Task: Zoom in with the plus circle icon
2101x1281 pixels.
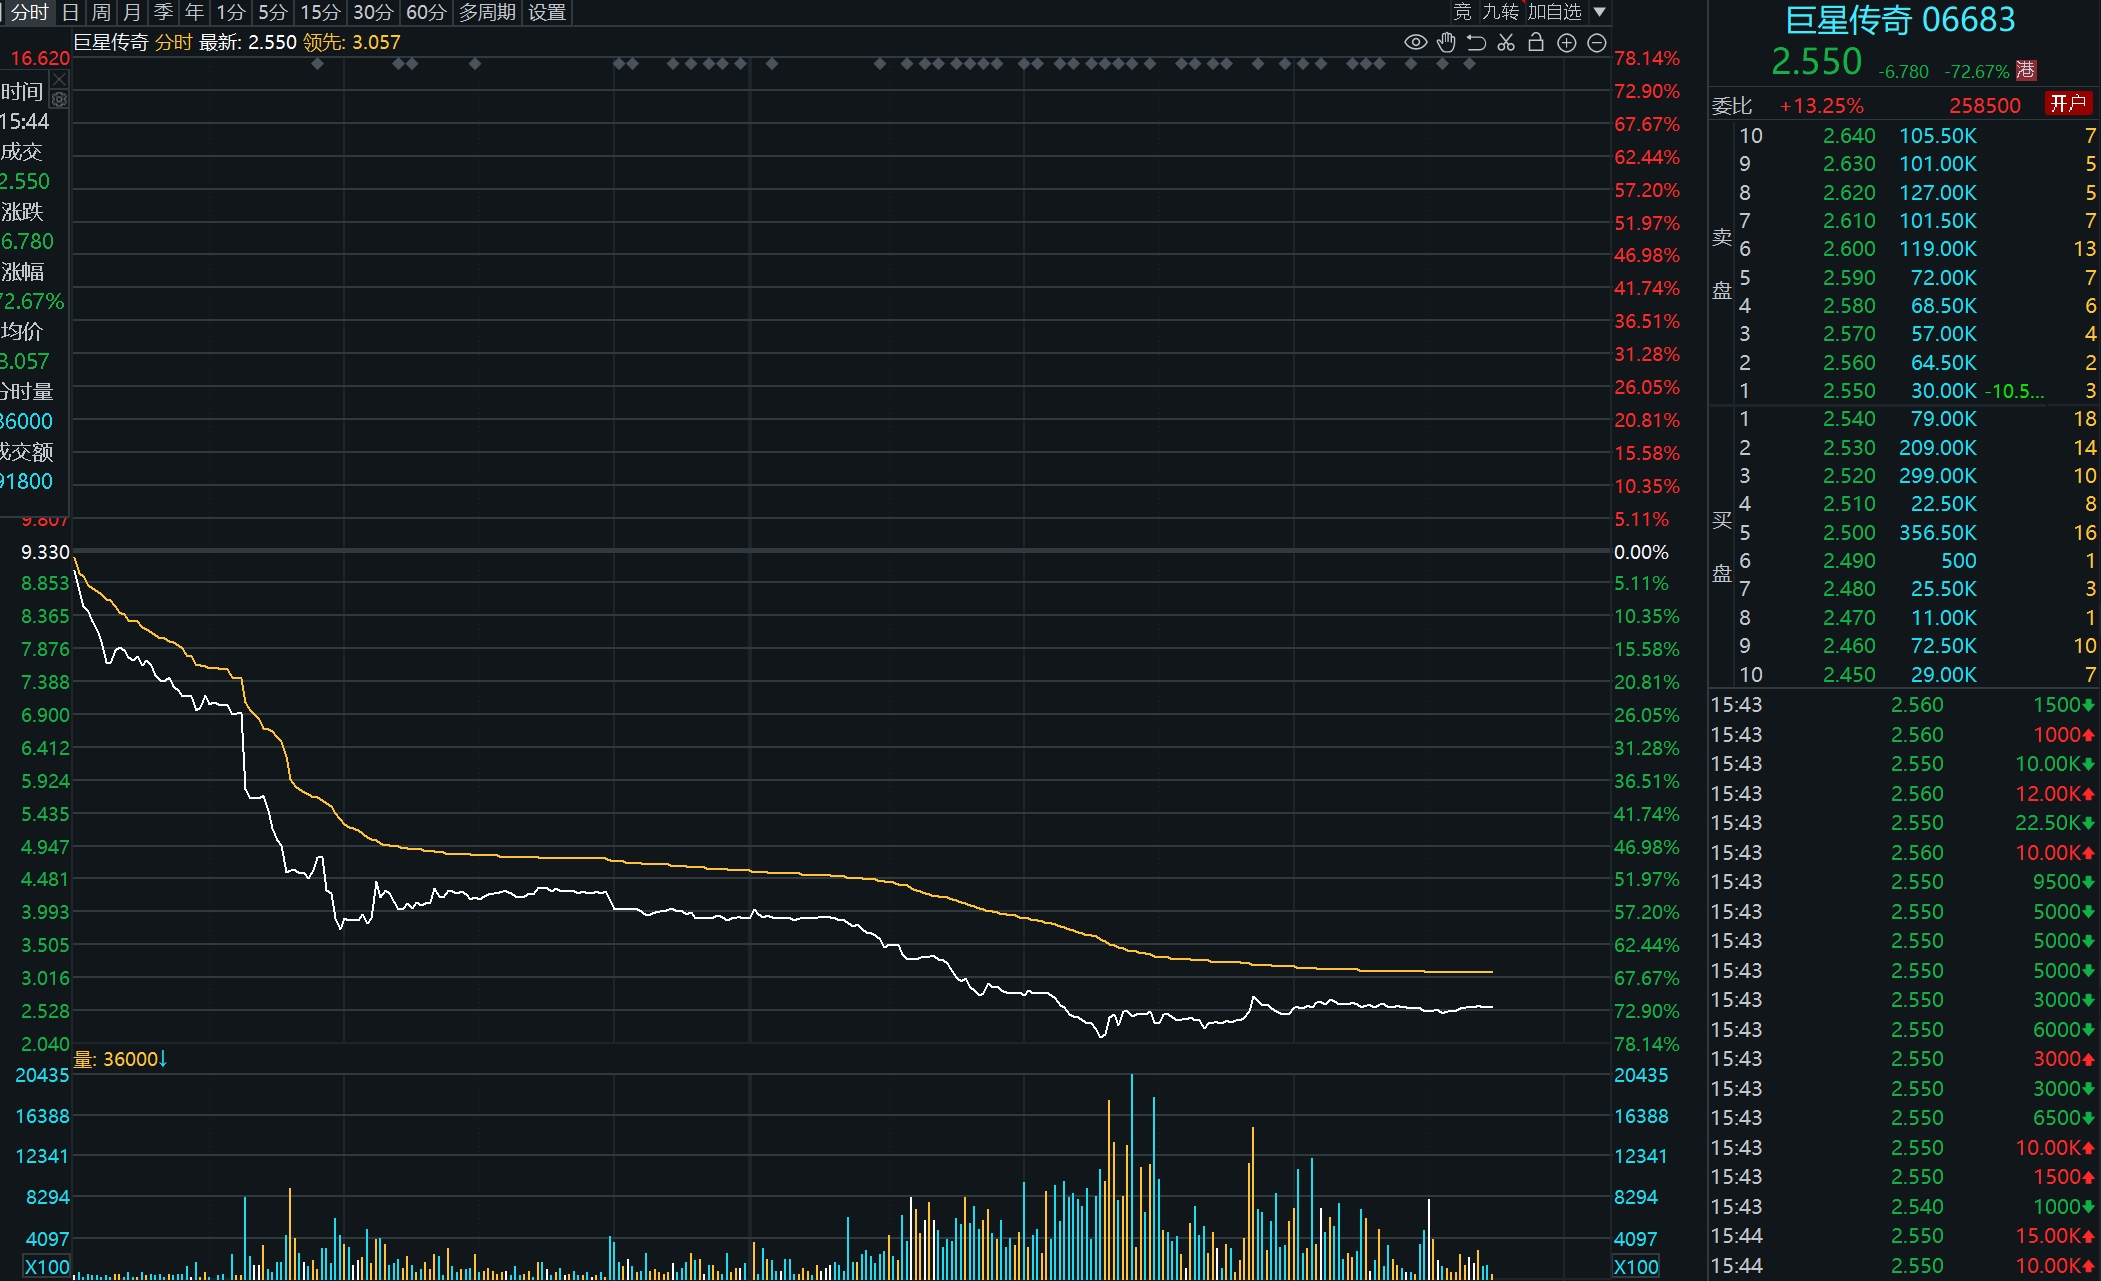Action: (1567, 42)
